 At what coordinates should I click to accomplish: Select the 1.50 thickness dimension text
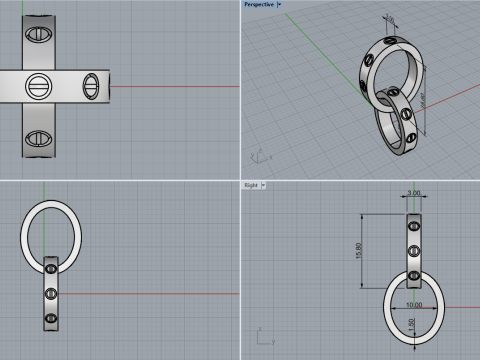click(412, 325)
